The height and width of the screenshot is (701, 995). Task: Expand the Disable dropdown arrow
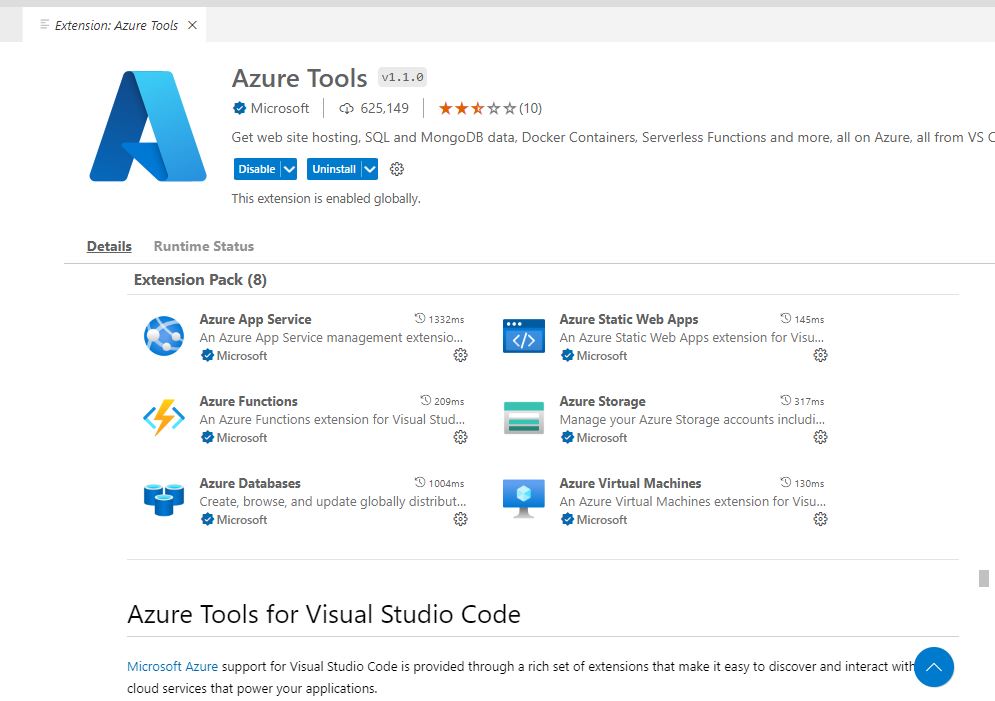point(289,169)
